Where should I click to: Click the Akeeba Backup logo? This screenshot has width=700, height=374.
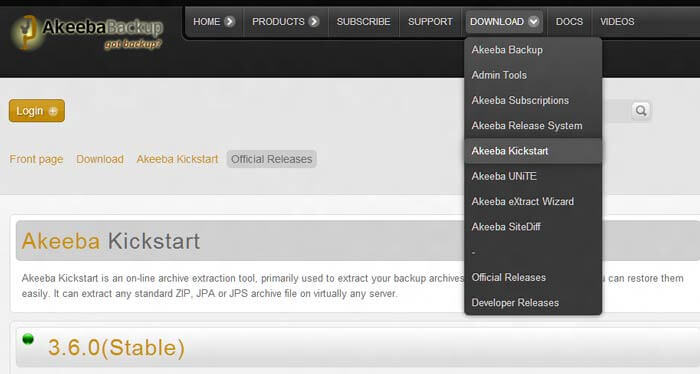[x=87, y=32]
